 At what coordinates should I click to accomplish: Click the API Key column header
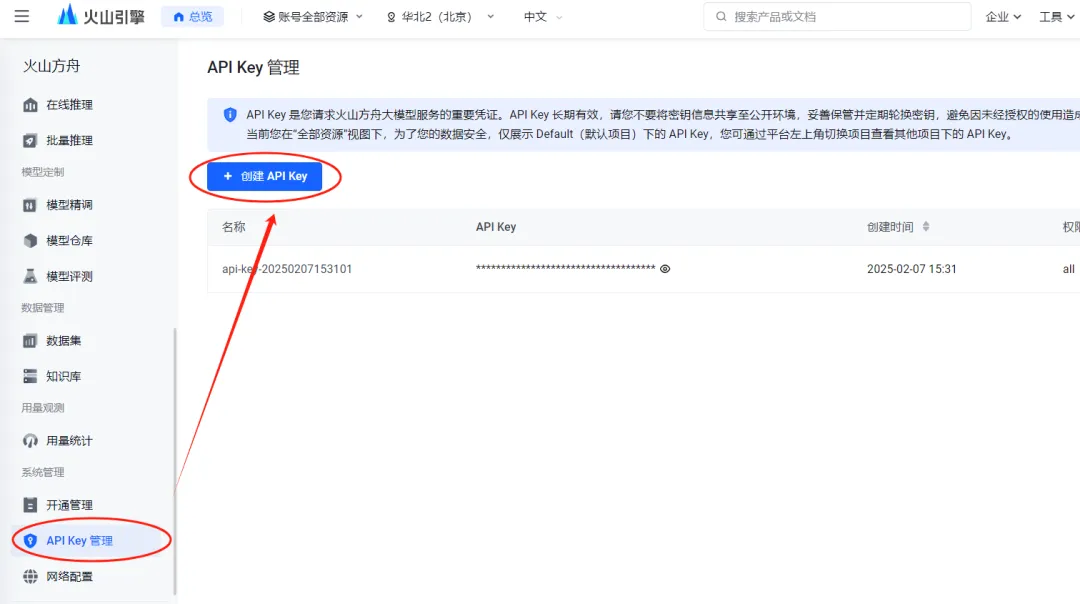495,227
